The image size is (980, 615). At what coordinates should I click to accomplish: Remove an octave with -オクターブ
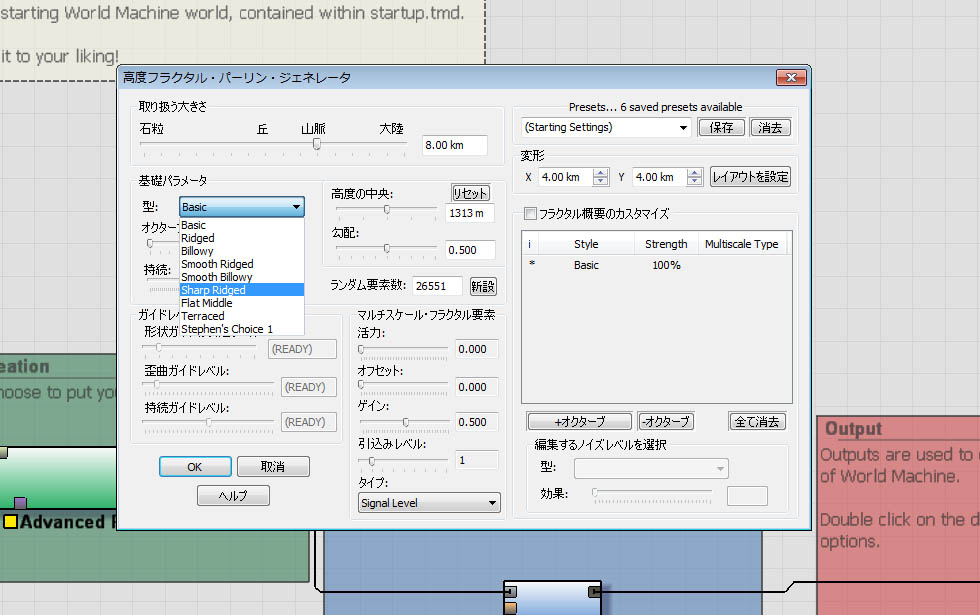point(666,422)
